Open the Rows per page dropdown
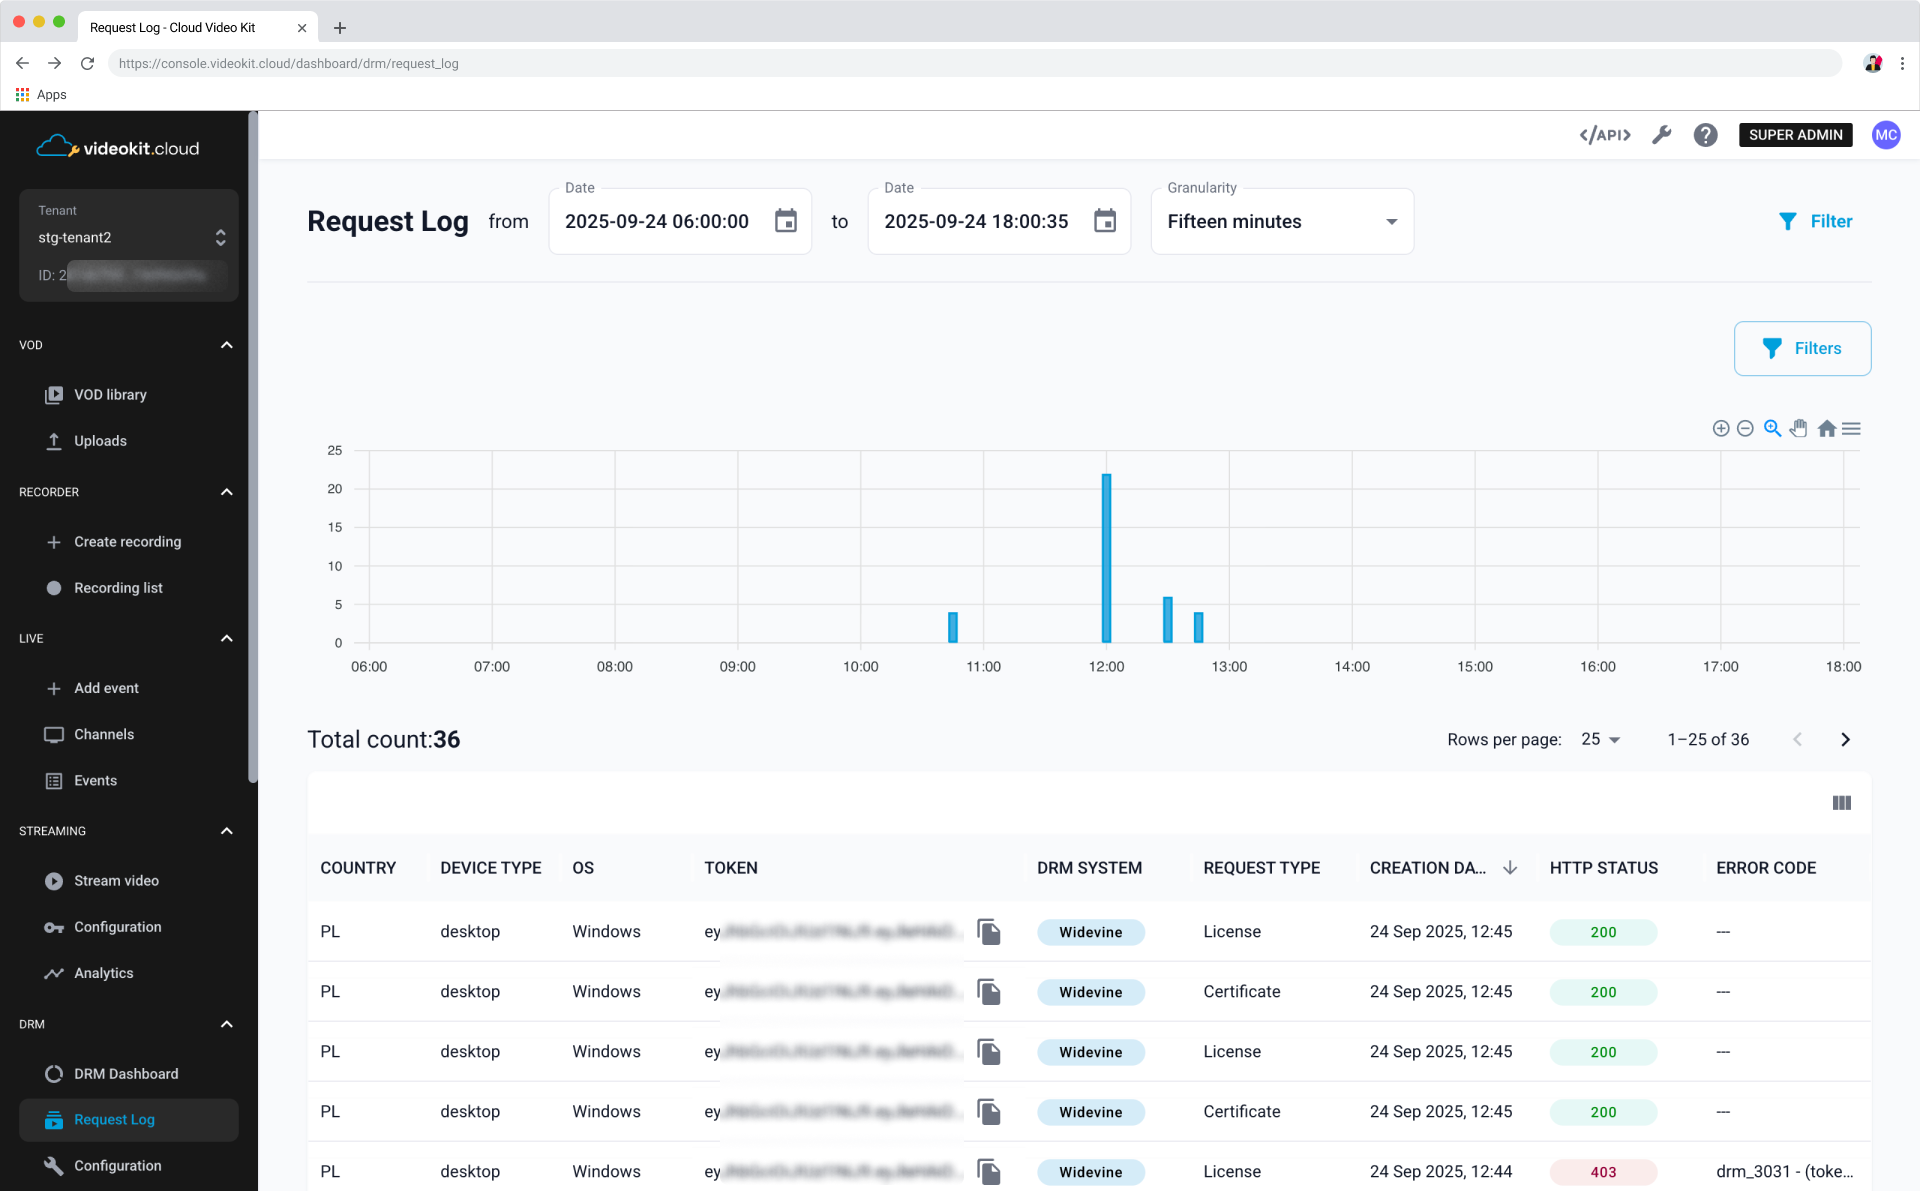This screenshot has height=1191, width=1920. (1600, 739)
